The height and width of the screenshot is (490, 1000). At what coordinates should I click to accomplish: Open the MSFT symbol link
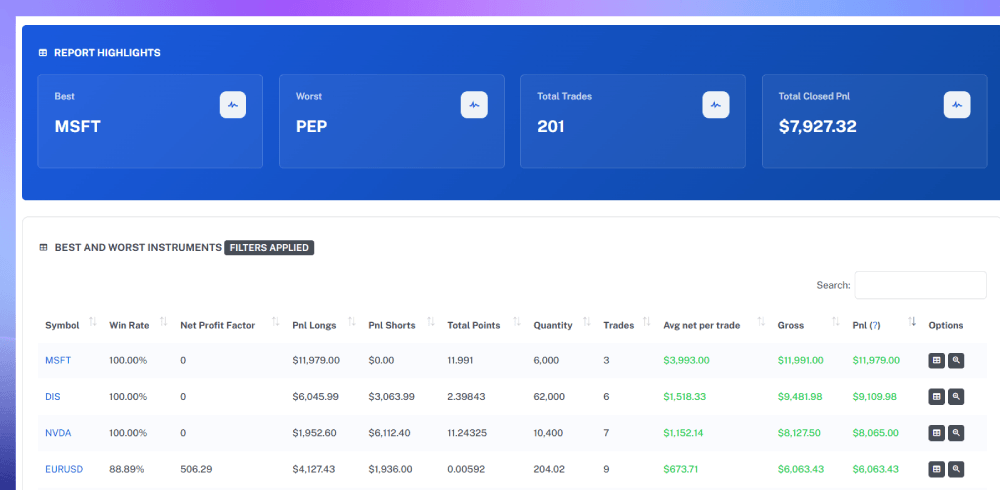58,360
